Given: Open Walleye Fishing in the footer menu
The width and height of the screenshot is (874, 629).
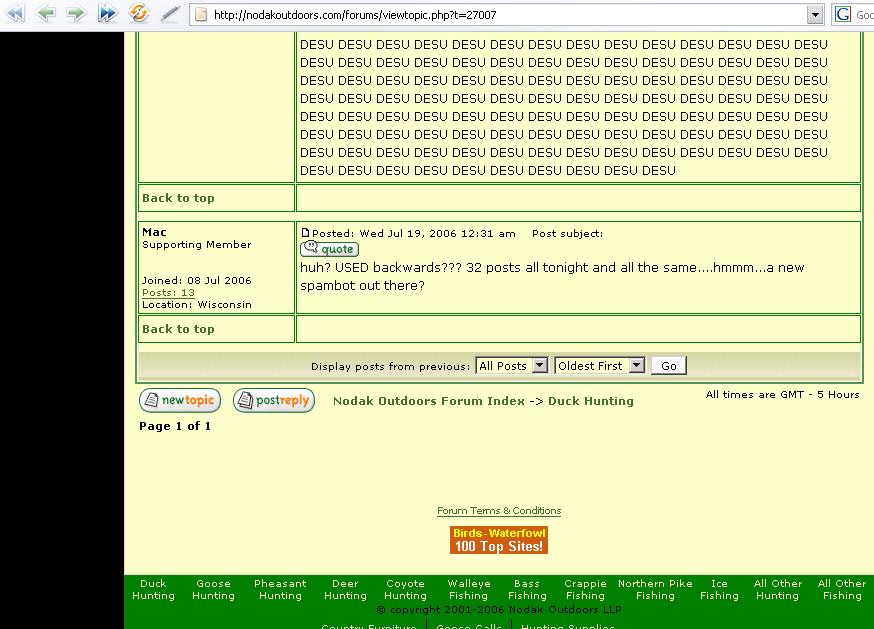Looking at the screenshot, I should point(469,589).
